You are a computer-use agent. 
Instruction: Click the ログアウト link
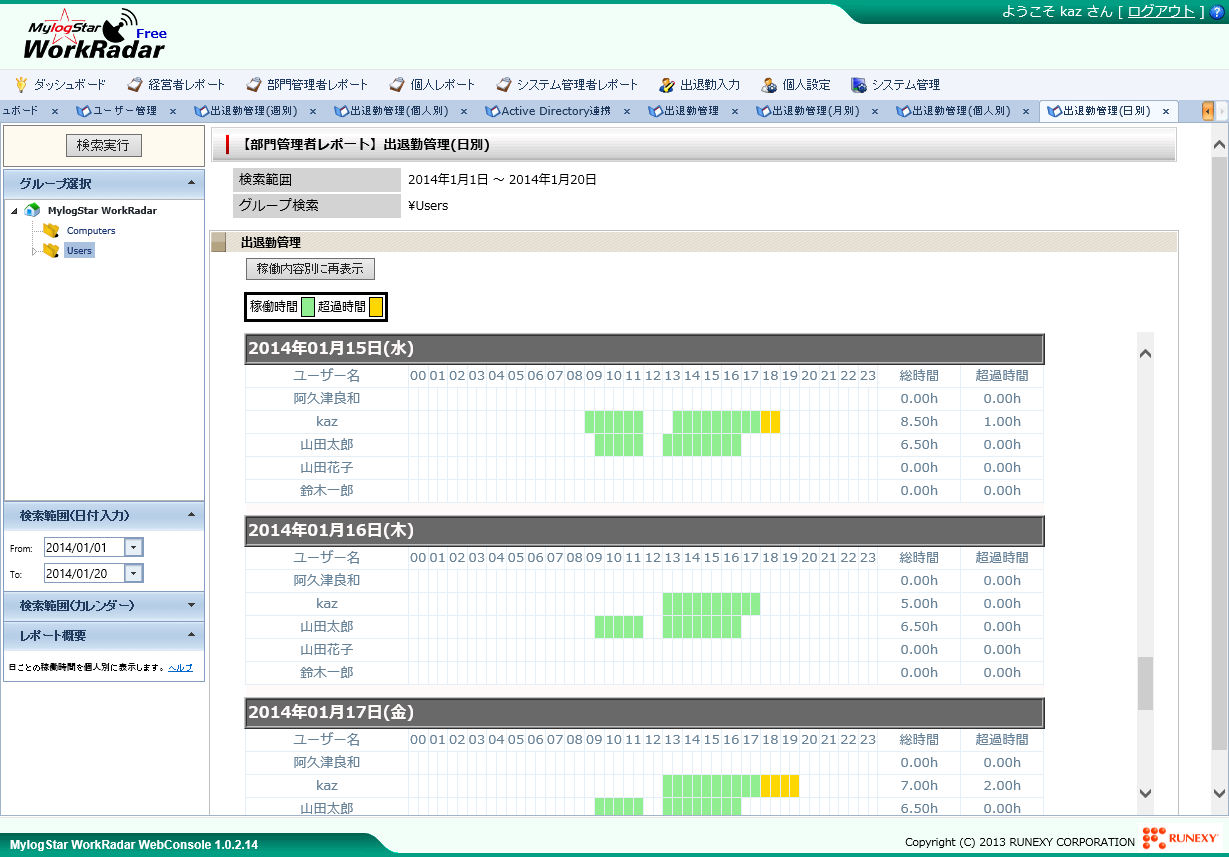click(x=1161, y=11)
